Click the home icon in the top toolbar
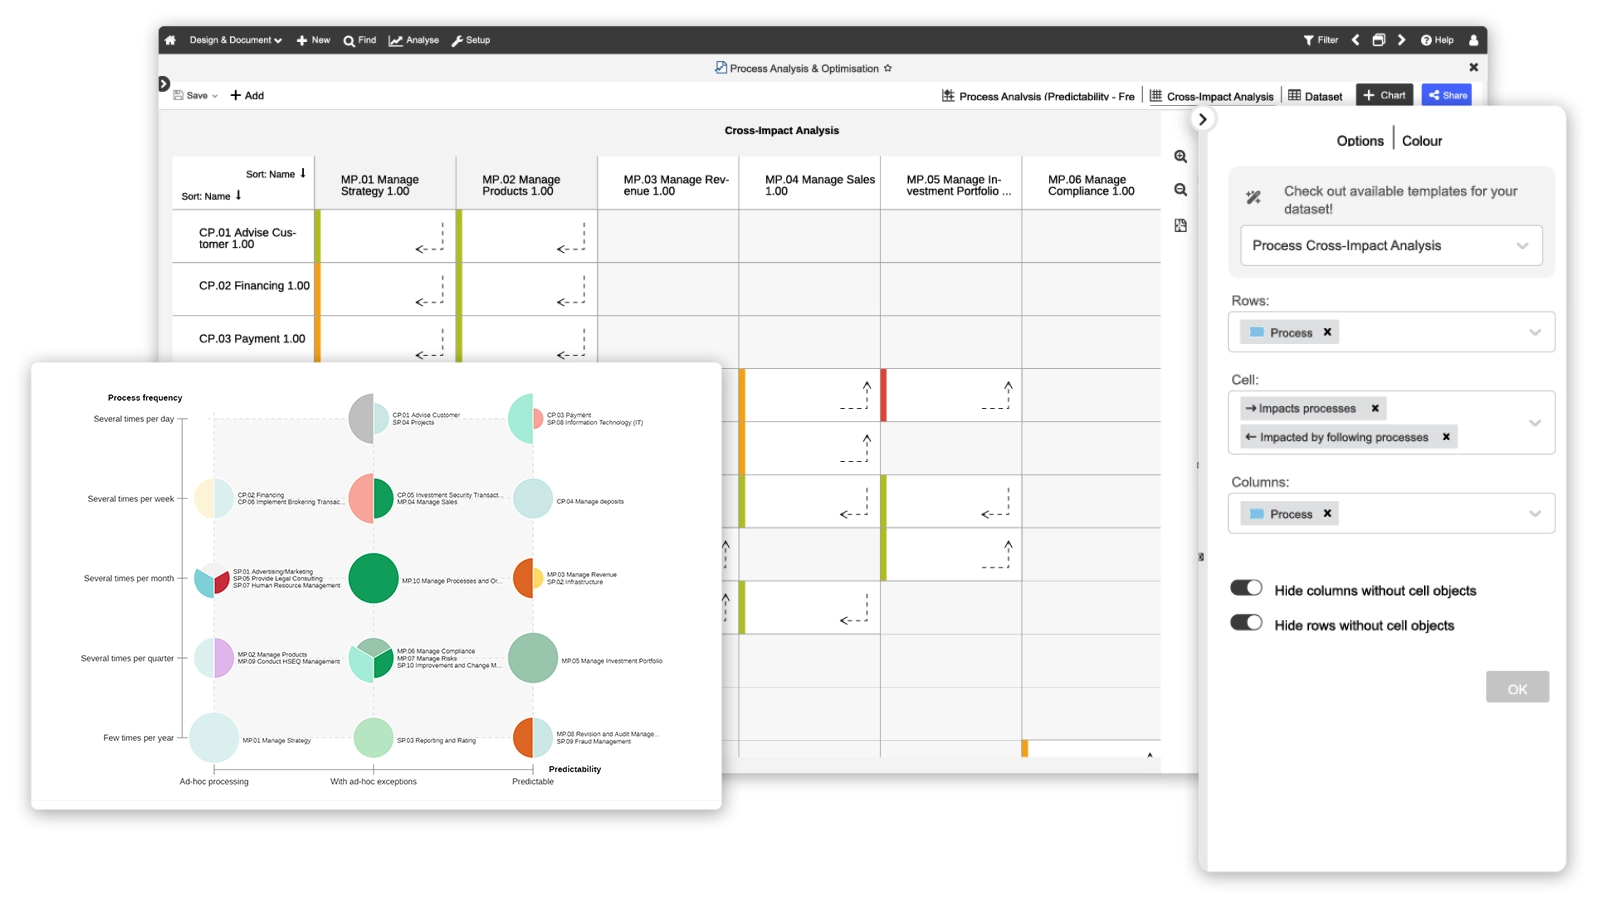The width and height of the screenshot is (1601, 900). [169, 40]
